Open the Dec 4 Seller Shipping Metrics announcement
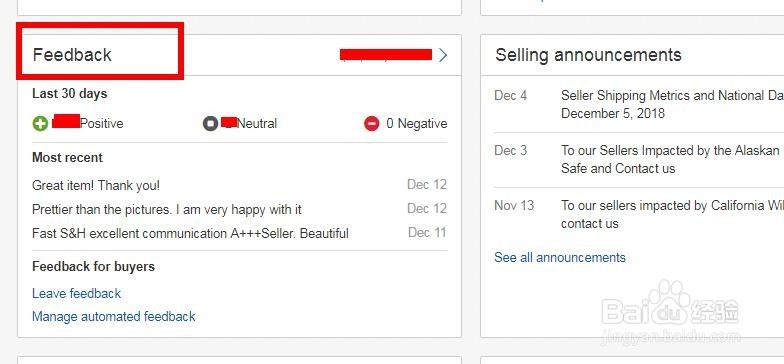Screen dimensions: 784x364 pos(672,104)
